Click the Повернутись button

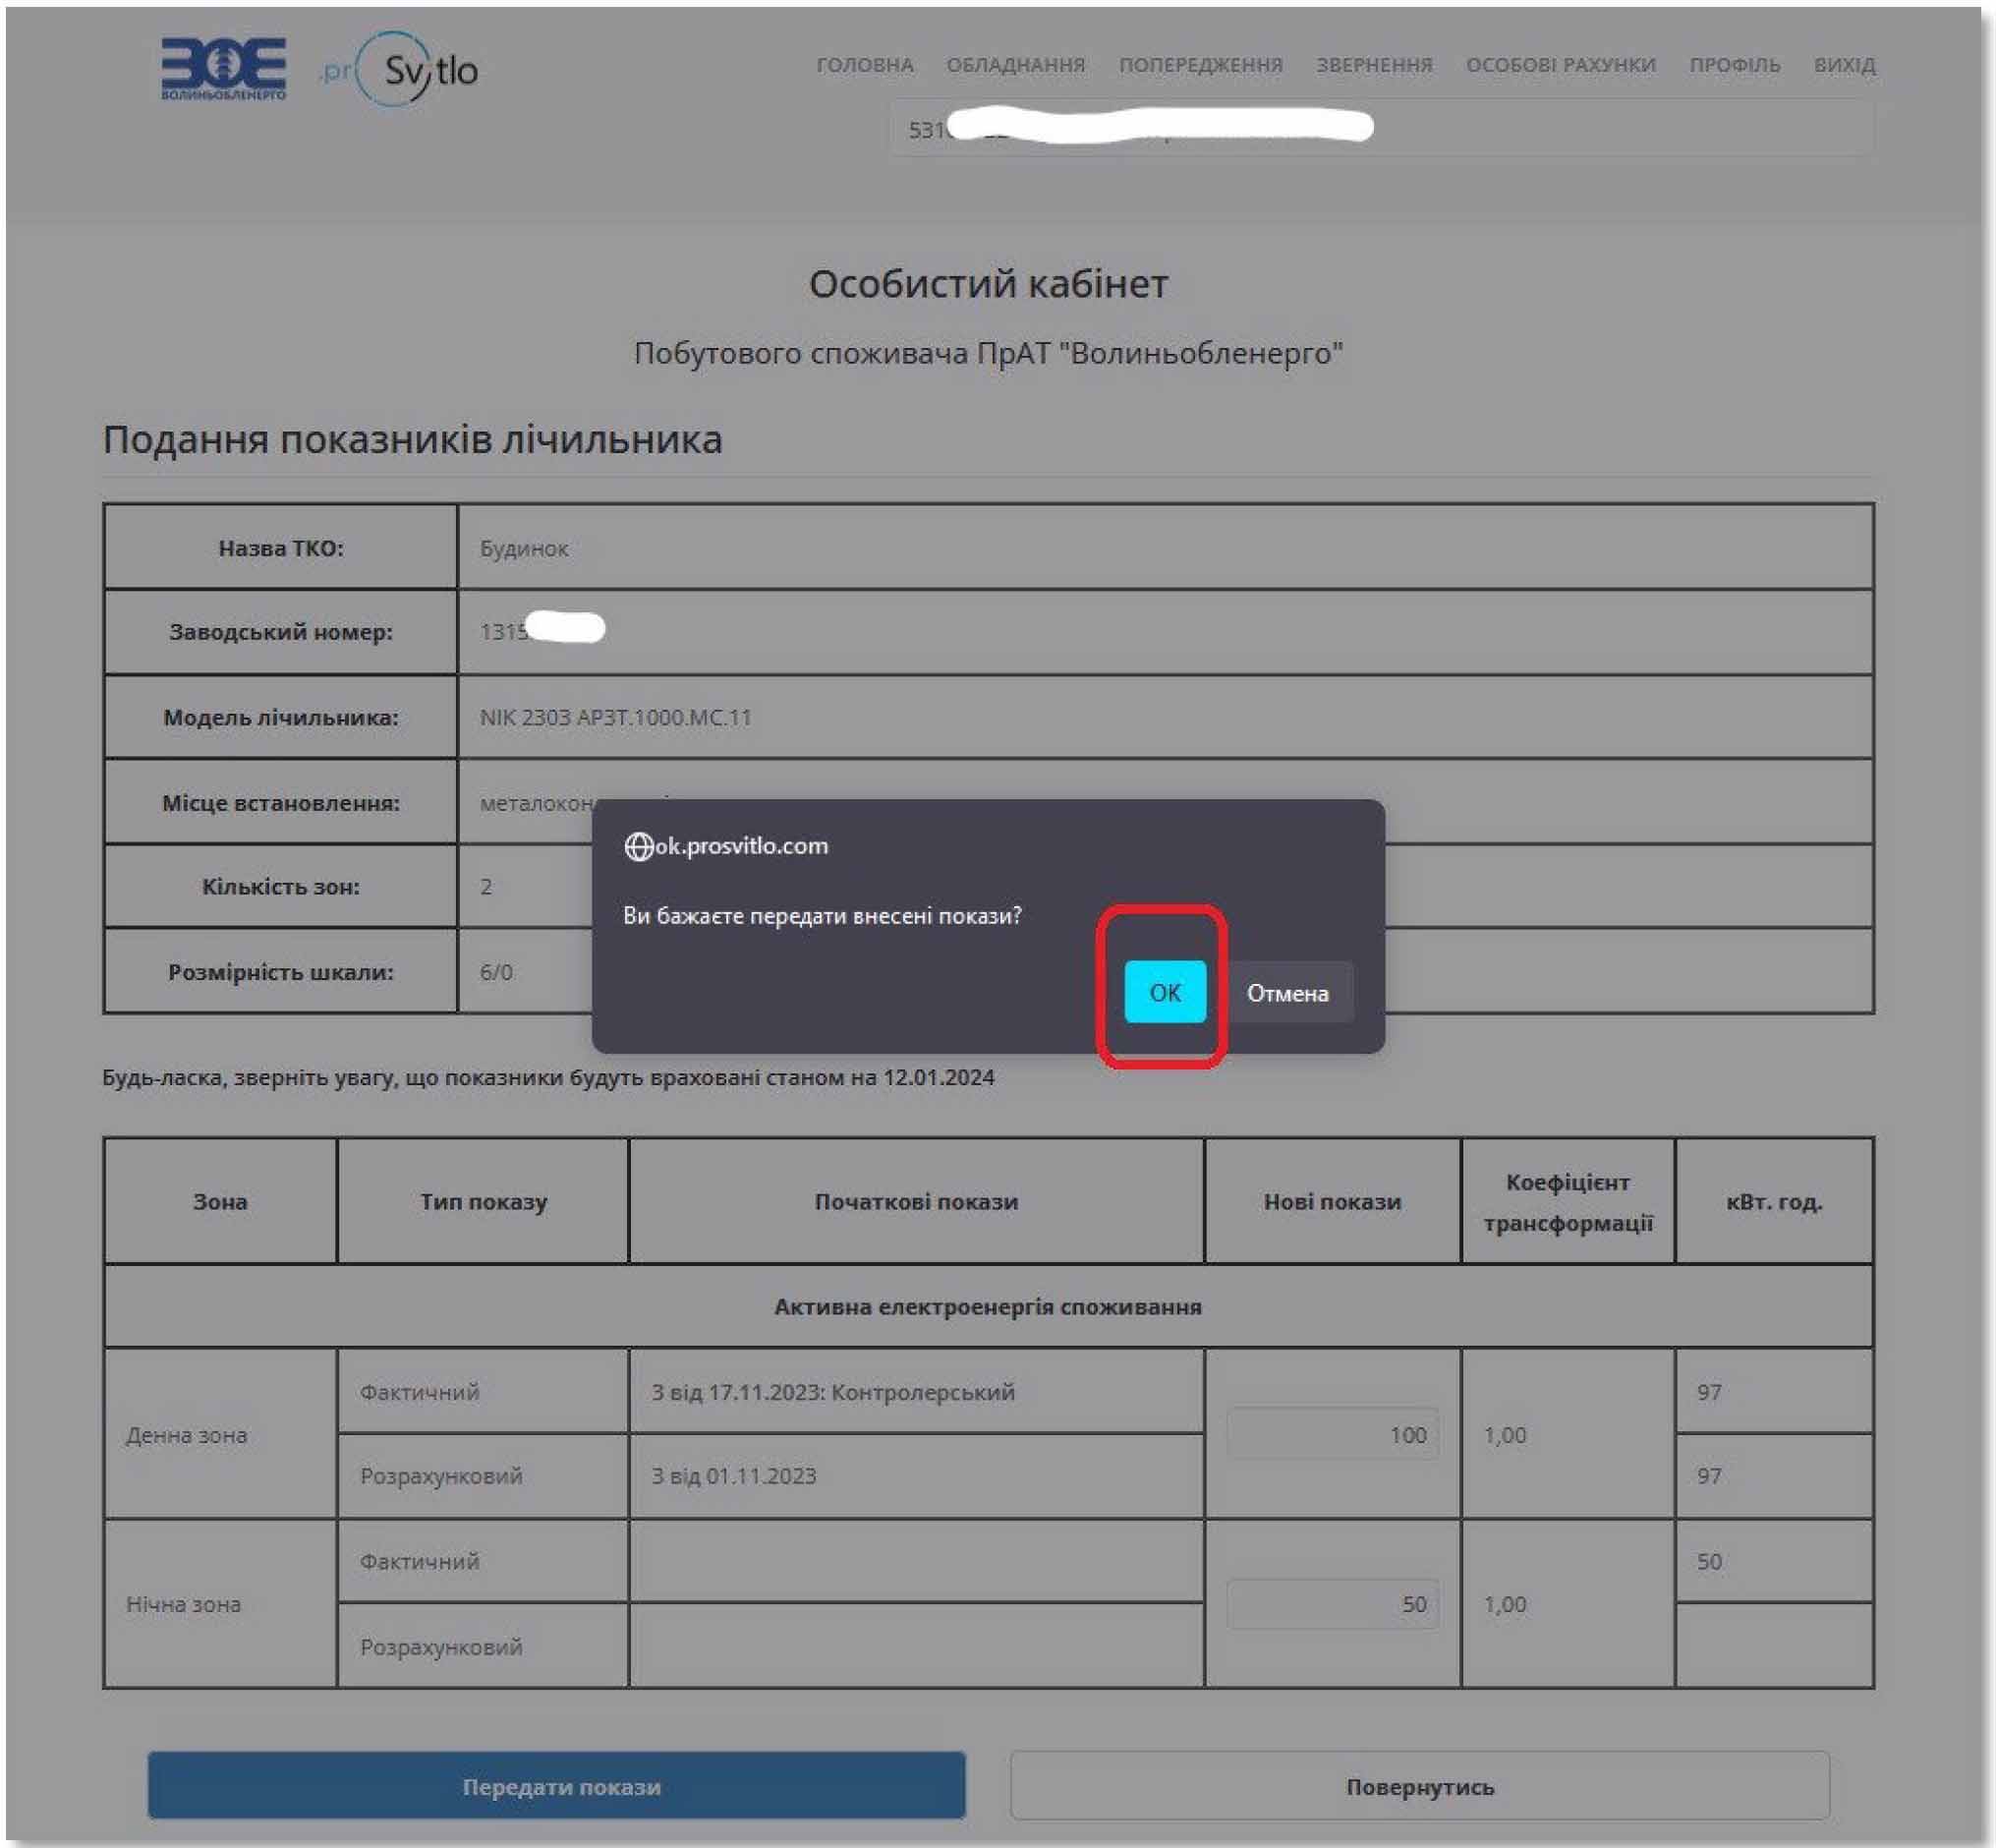click(x=1420, y=1786)
